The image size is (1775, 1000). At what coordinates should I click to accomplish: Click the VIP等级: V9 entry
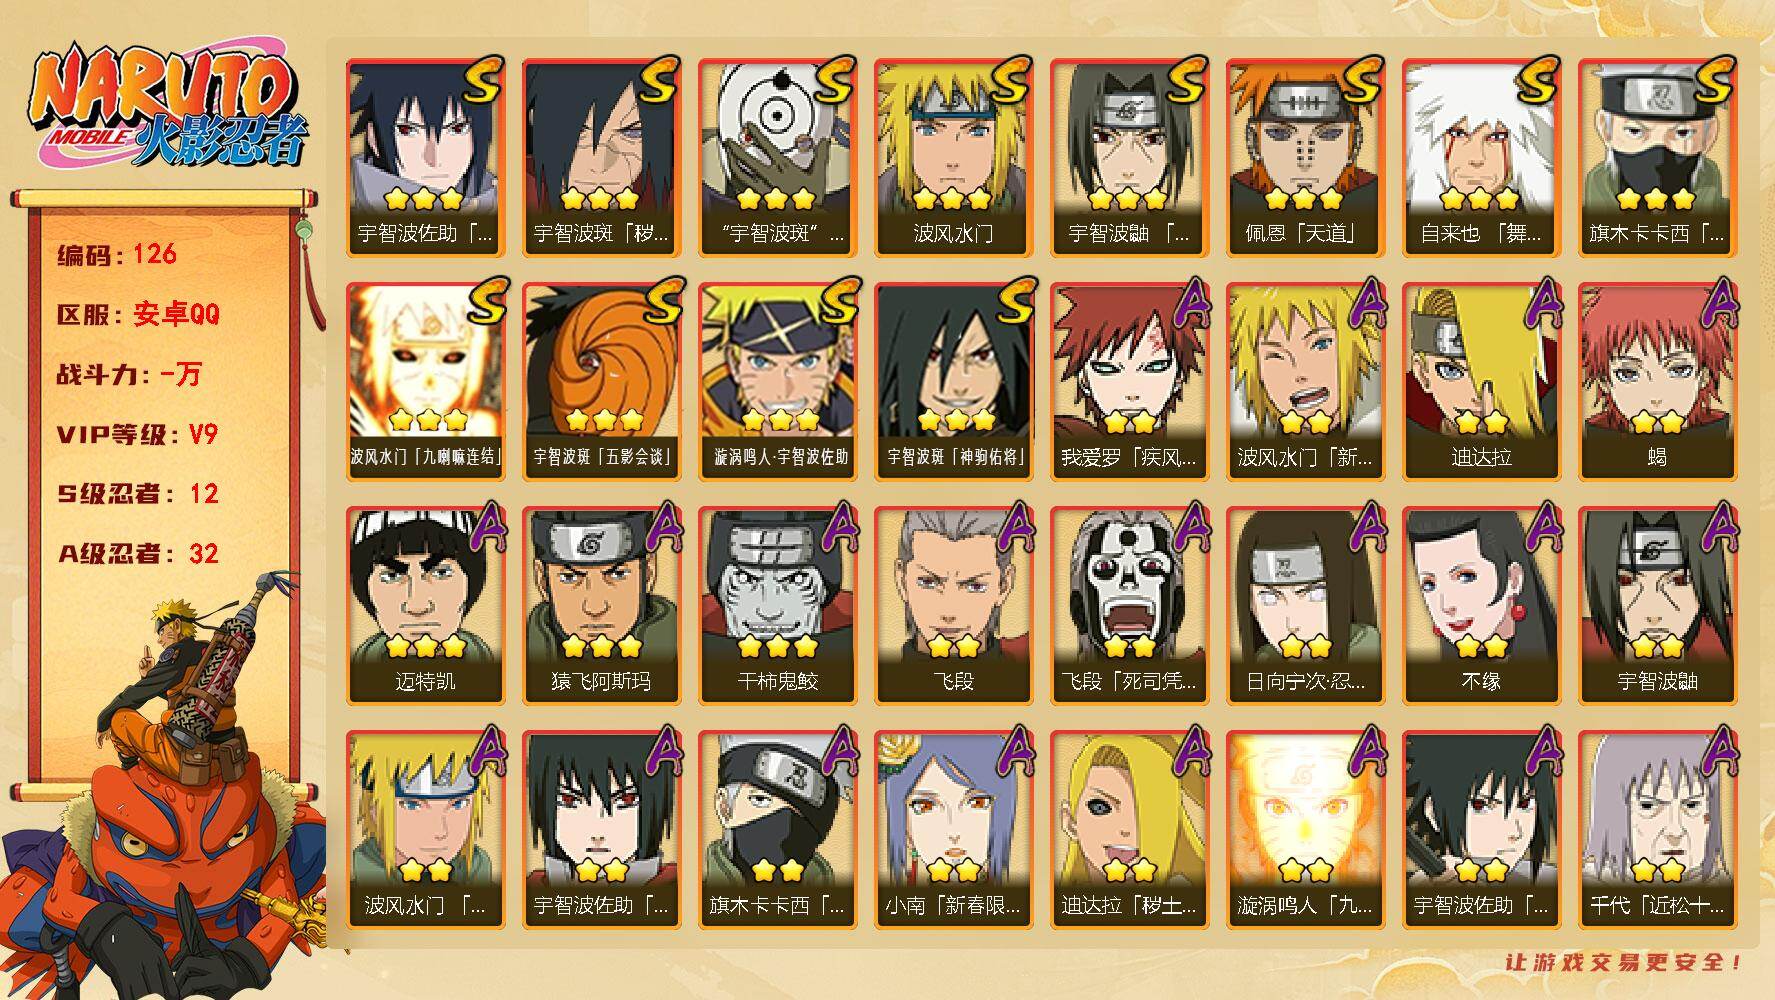[137, 434]
